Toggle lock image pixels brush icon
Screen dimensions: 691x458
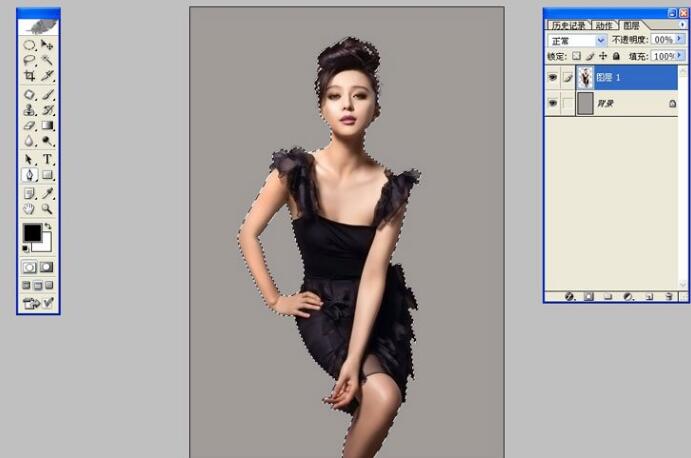click(590, 56)
